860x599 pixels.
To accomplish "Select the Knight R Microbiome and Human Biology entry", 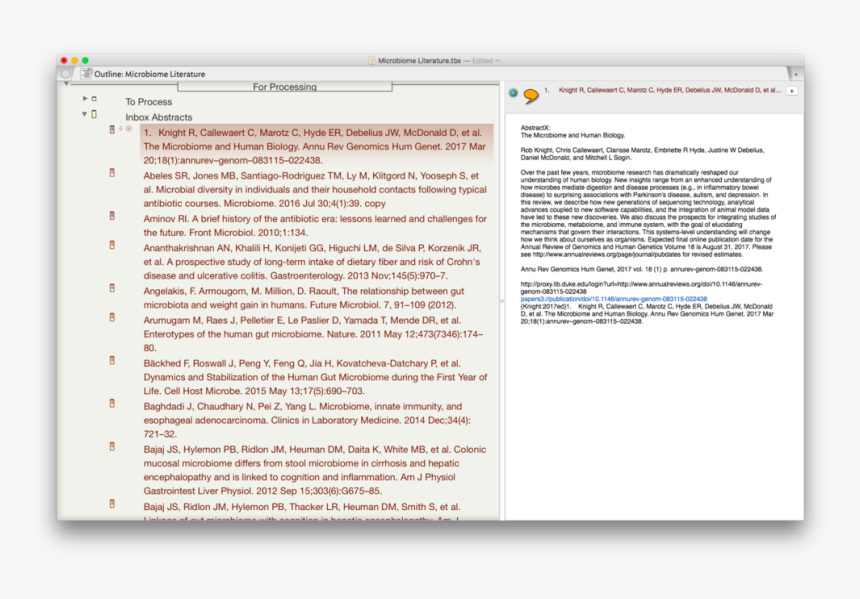I will coord(317,146).
